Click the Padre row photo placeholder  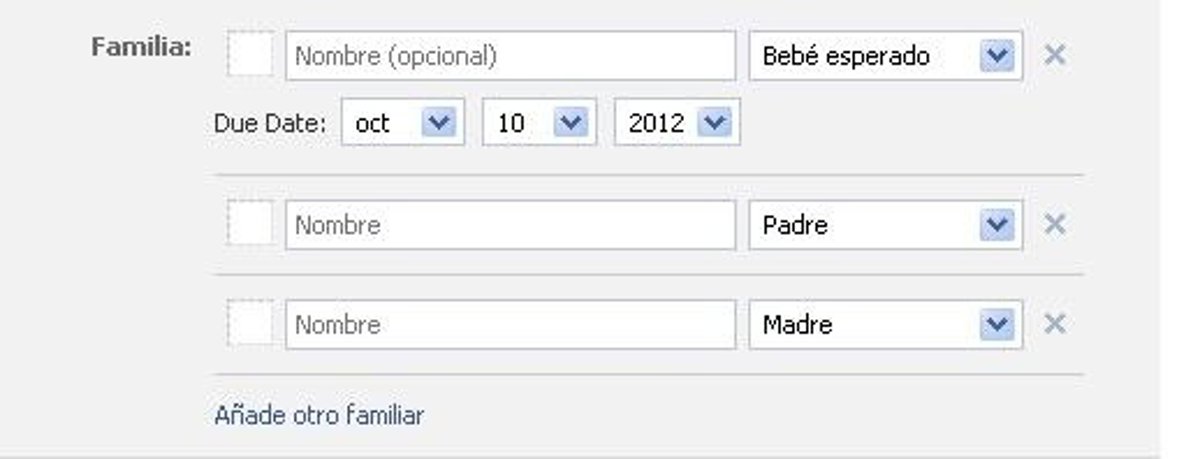click(250, 225)
